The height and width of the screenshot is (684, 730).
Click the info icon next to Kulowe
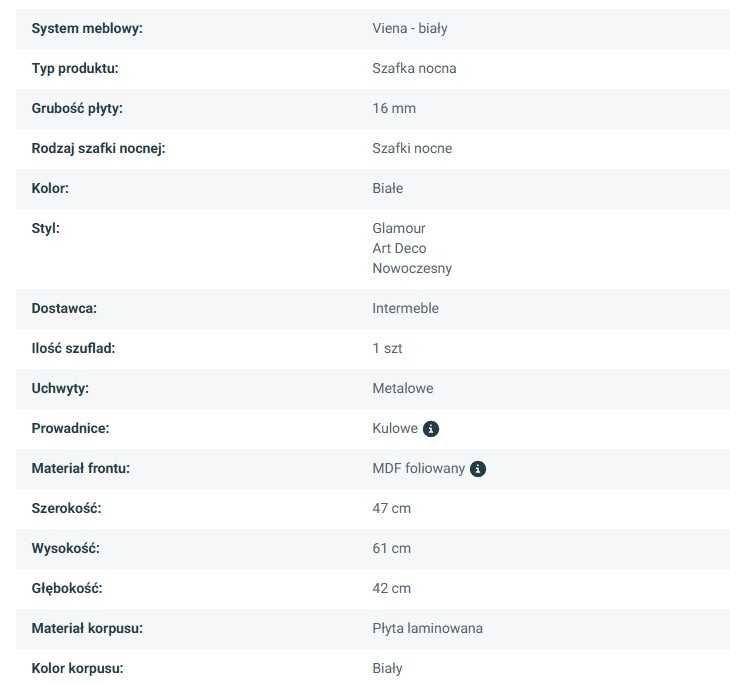[x=431, y=429]
